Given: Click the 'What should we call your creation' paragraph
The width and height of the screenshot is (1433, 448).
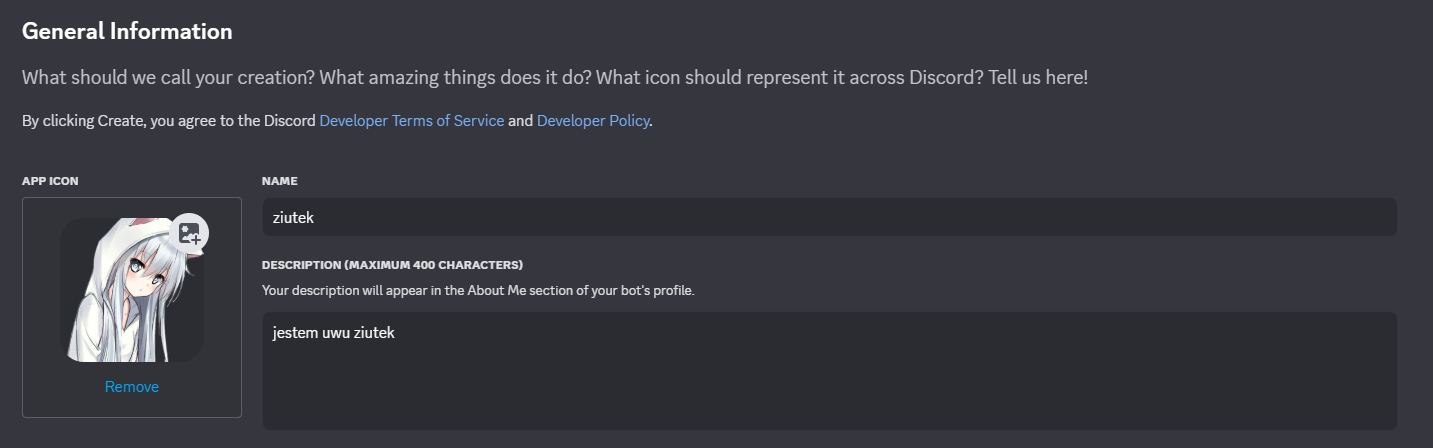Looking at the screenshot, I should tap(555, 77).
